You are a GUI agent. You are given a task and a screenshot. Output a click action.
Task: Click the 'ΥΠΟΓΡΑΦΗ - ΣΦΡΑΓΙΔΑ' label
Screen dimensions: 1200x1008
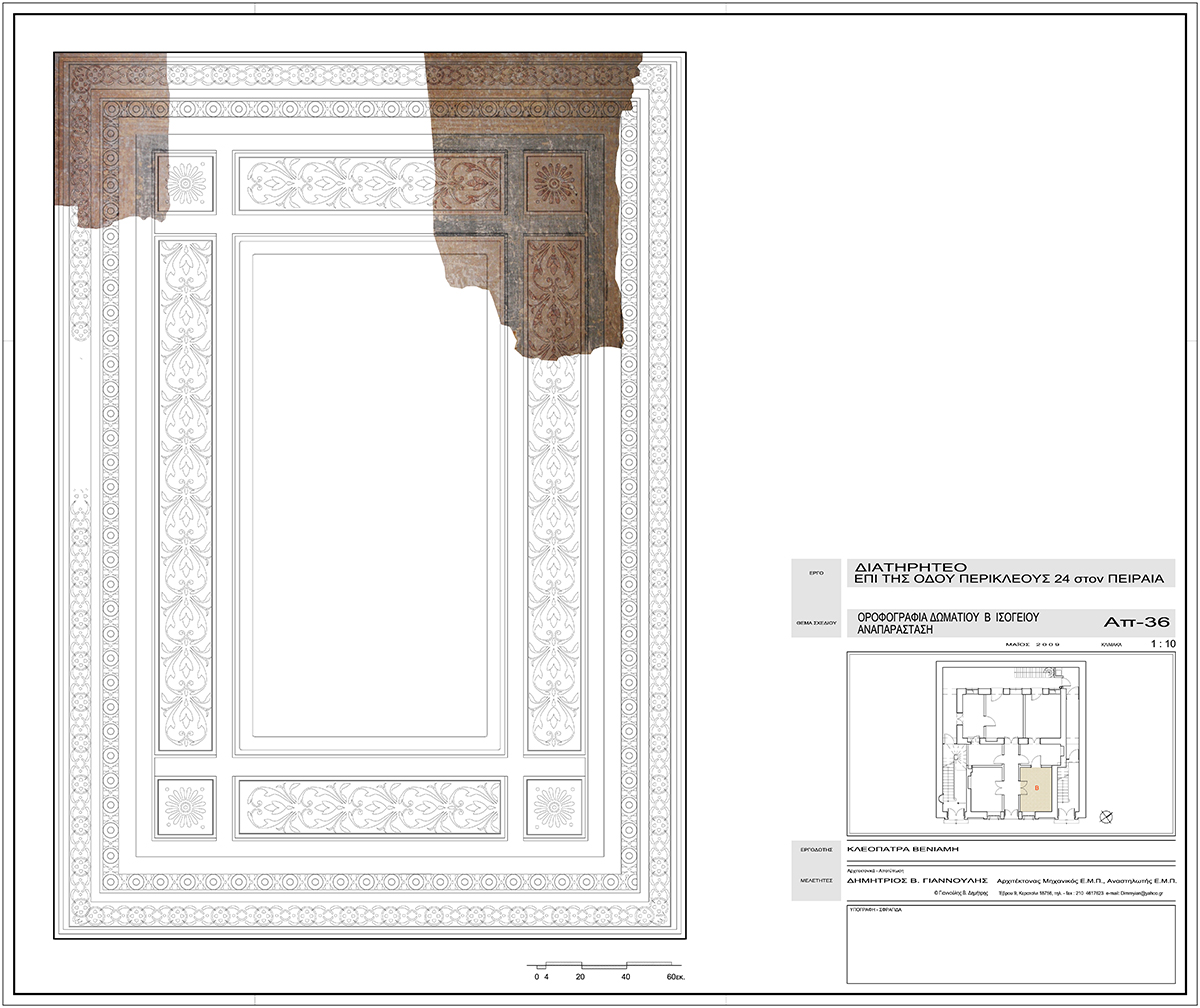tap(875, 911)
